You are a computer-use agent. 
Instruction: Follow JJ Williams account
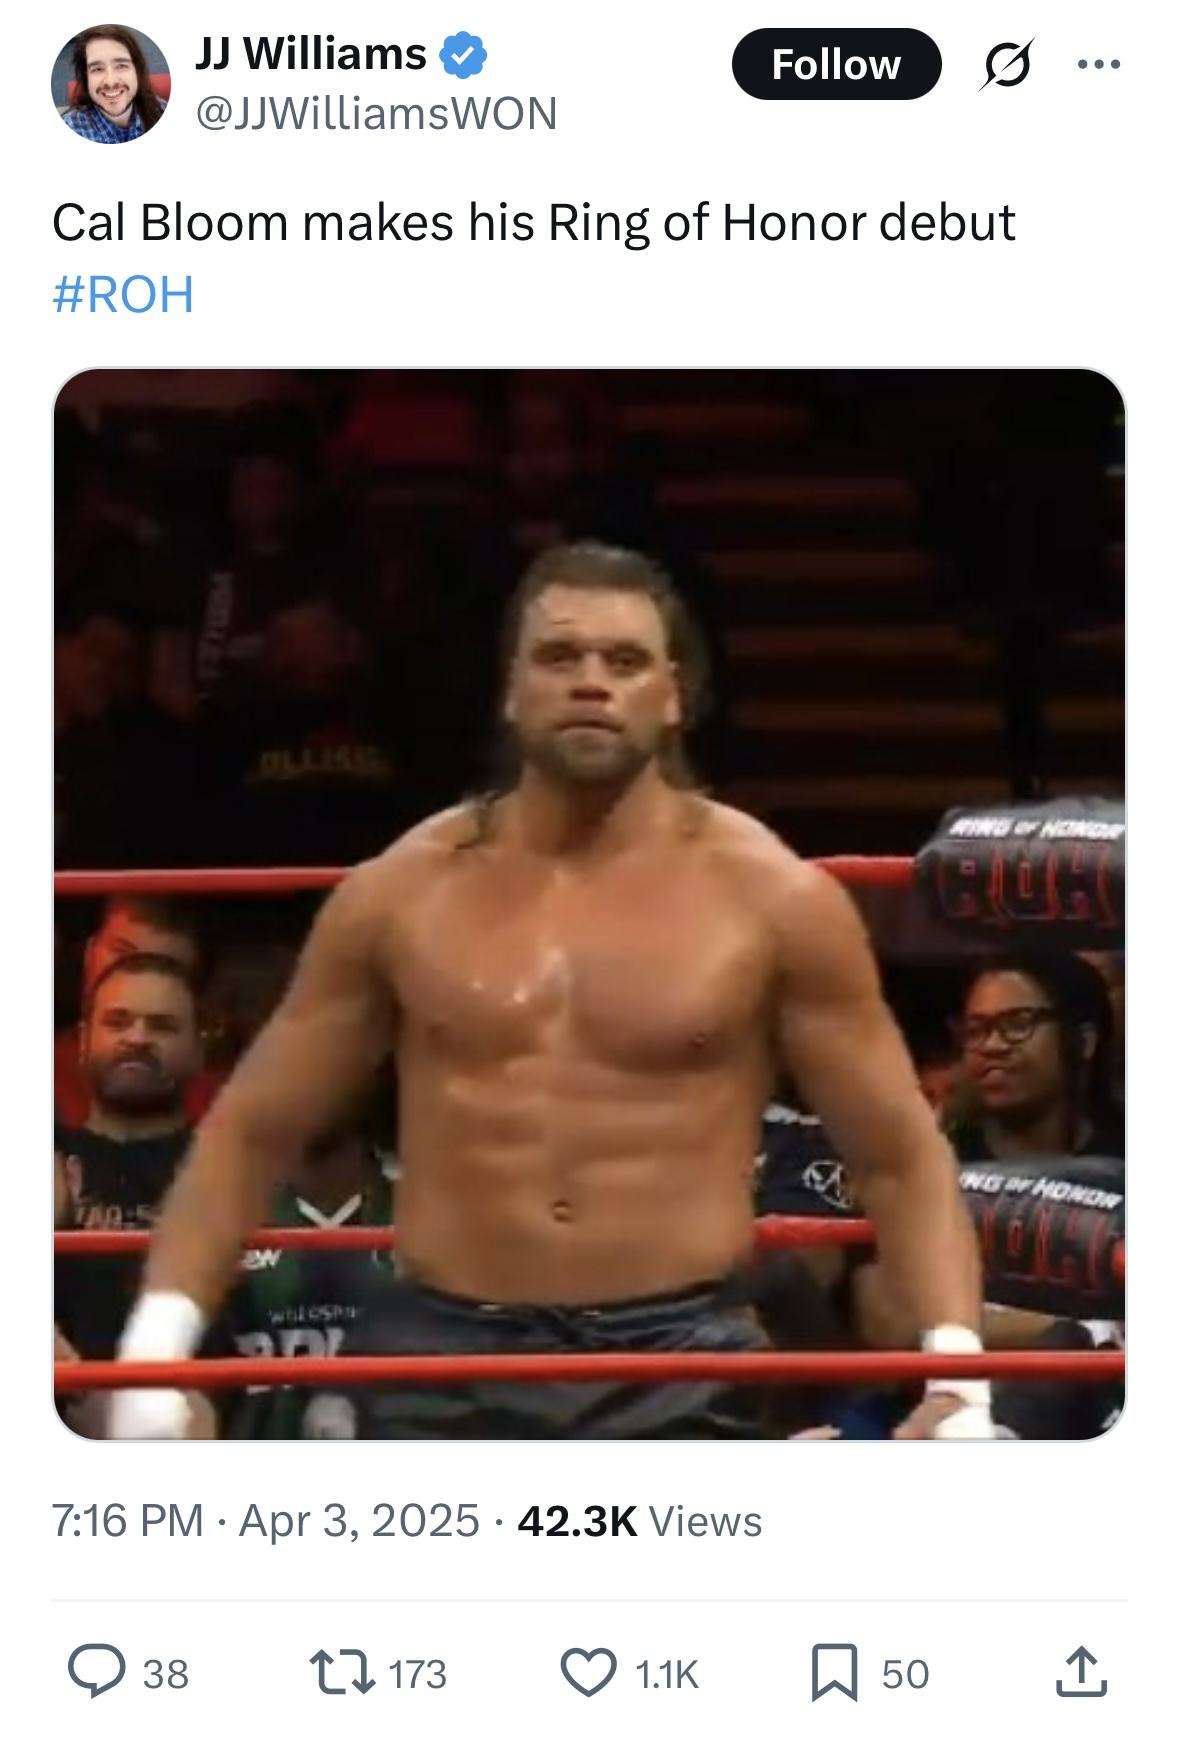(x=836, y=64)
